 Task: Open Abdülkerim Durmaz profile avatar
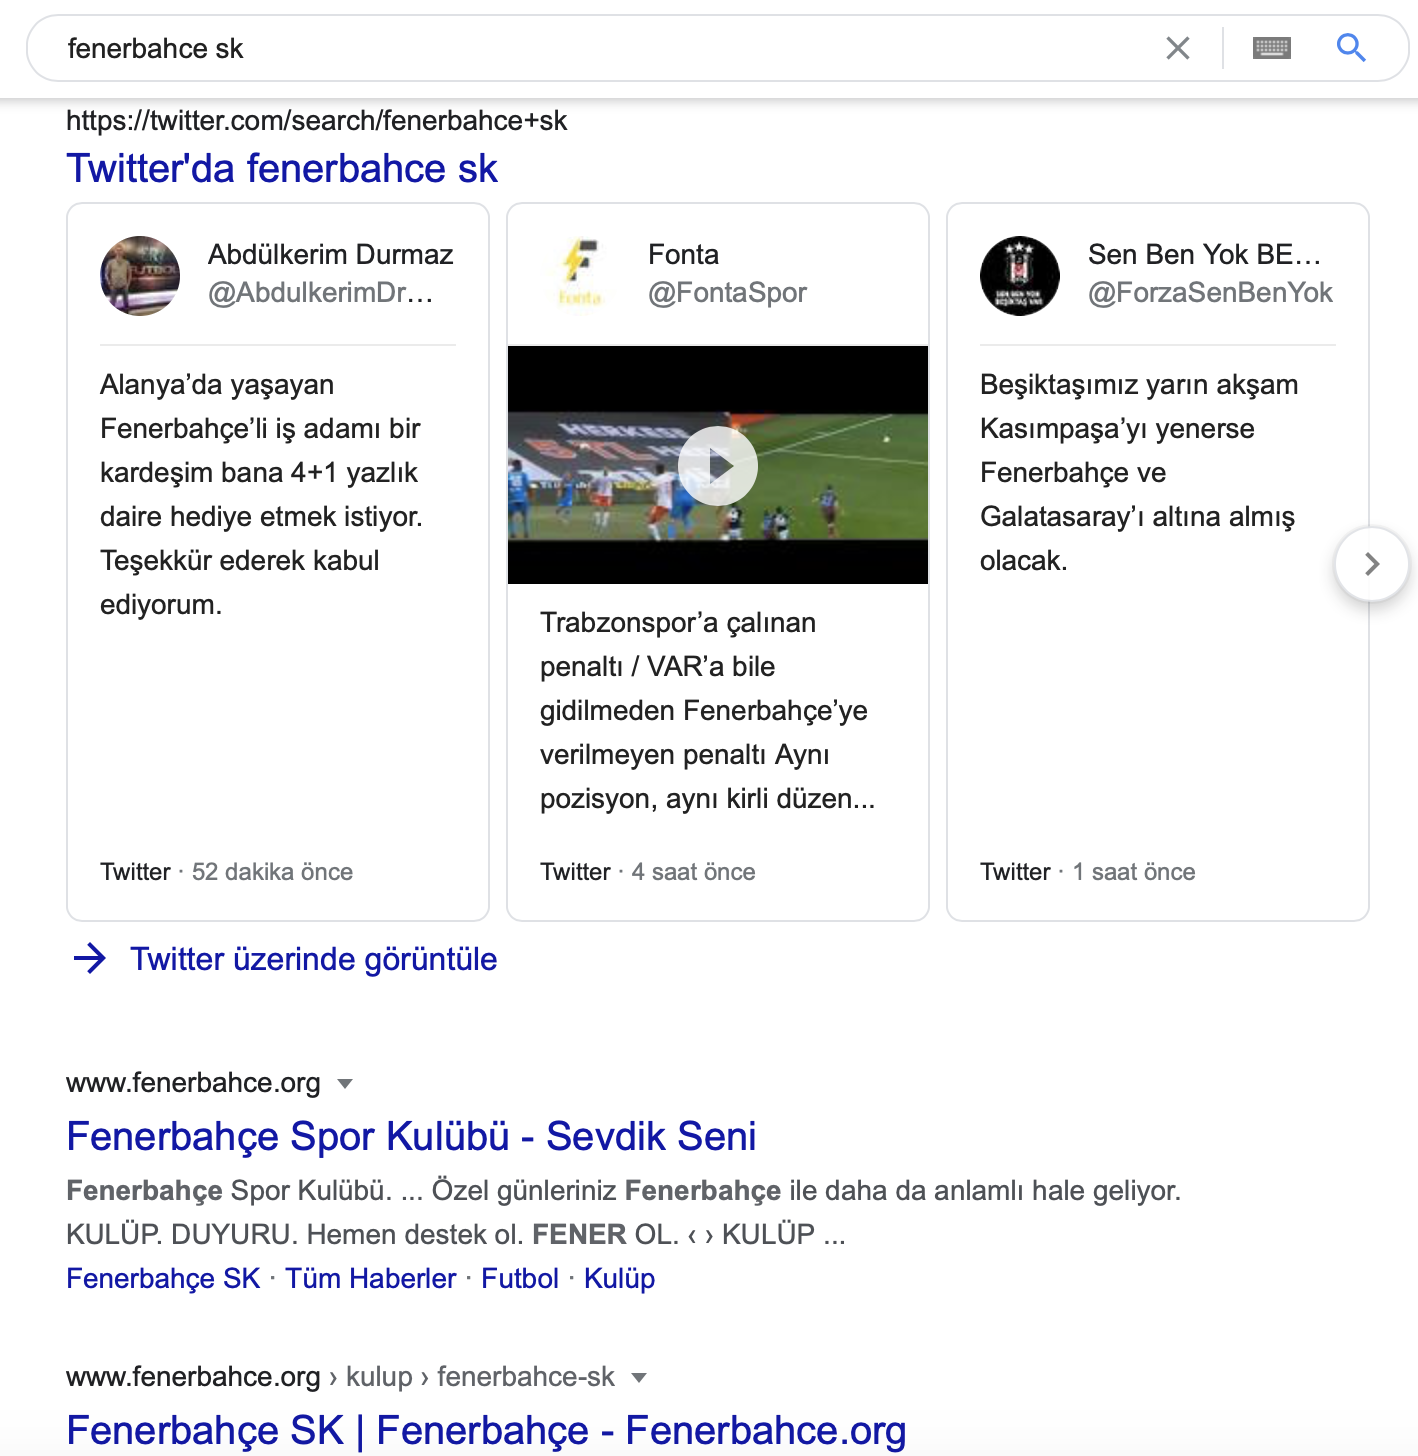(140, 276)
